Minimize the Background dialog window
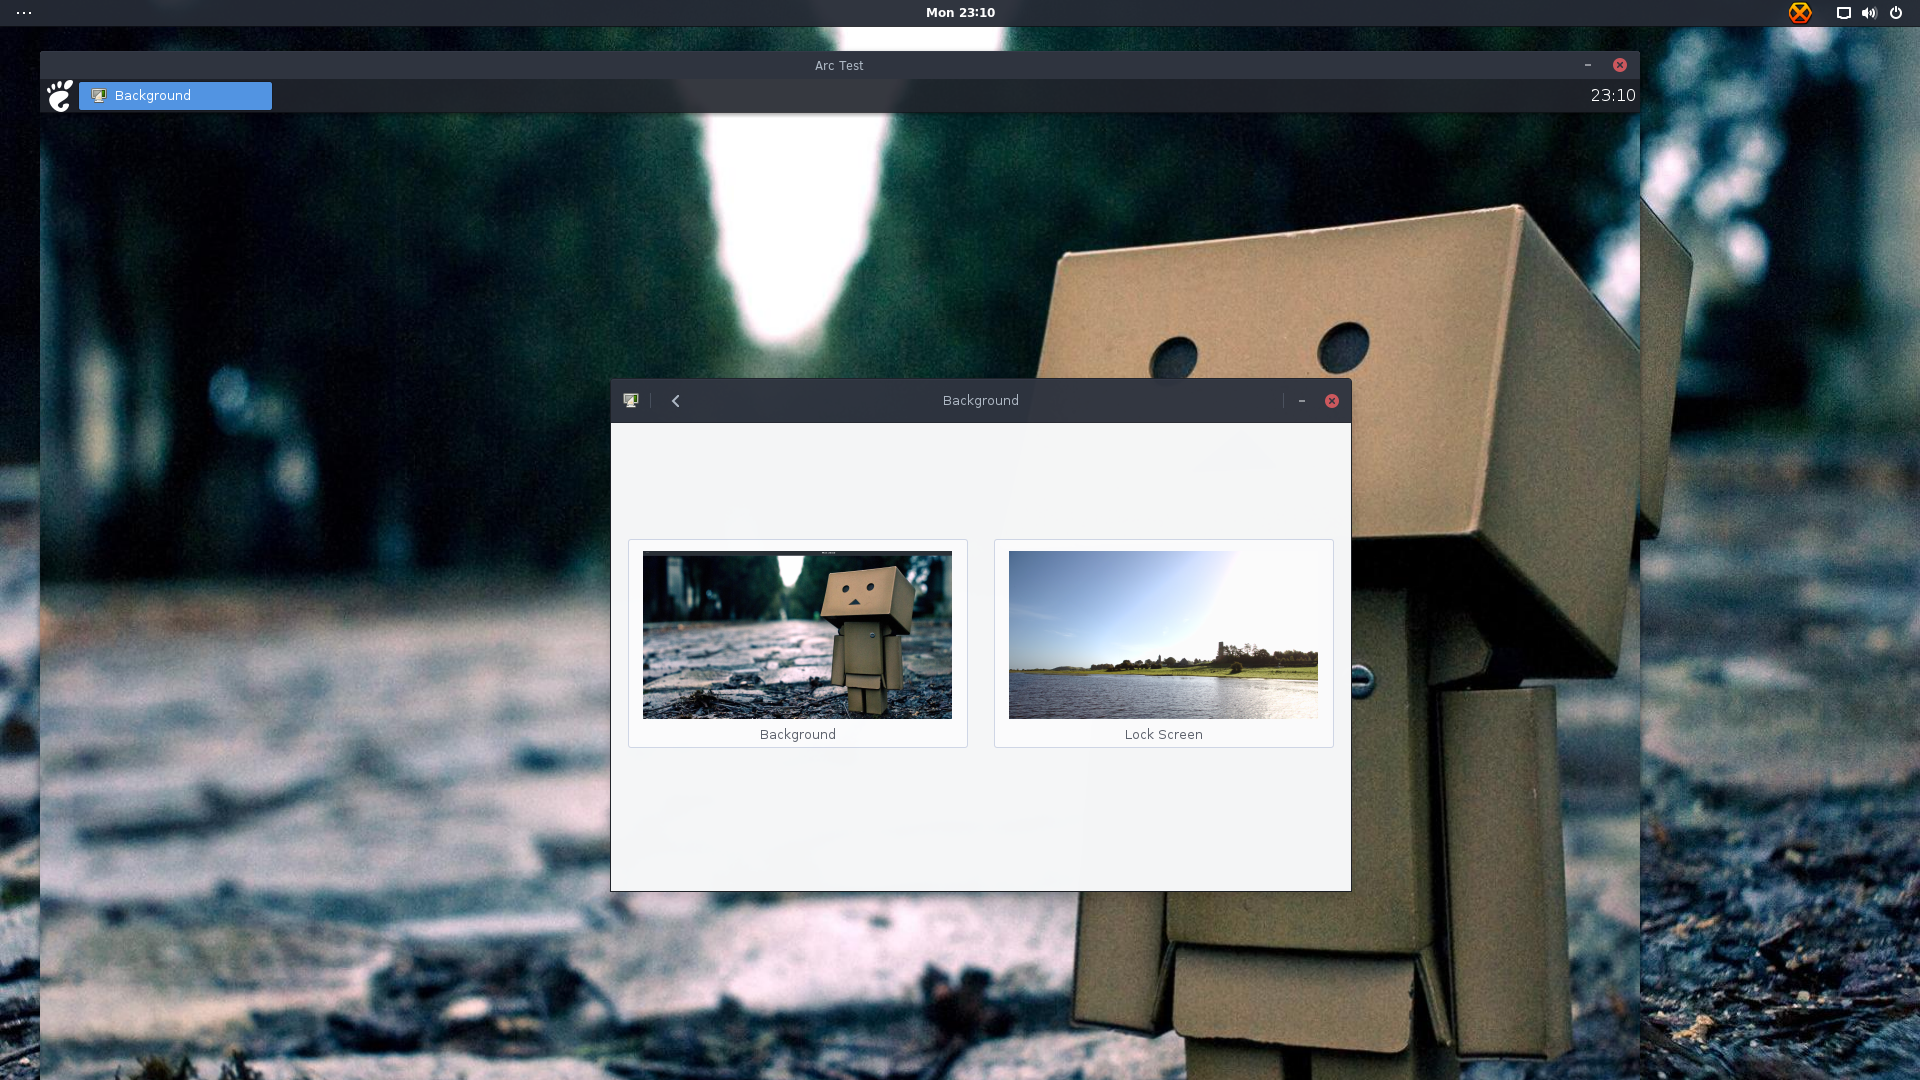 click(x=1302, y=401)
